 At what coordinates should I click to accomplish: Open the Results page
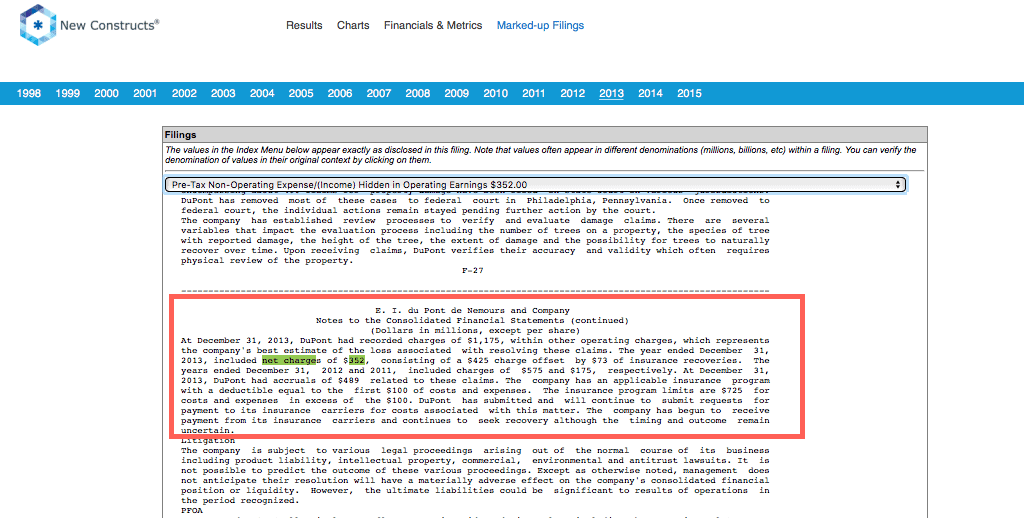304,25
